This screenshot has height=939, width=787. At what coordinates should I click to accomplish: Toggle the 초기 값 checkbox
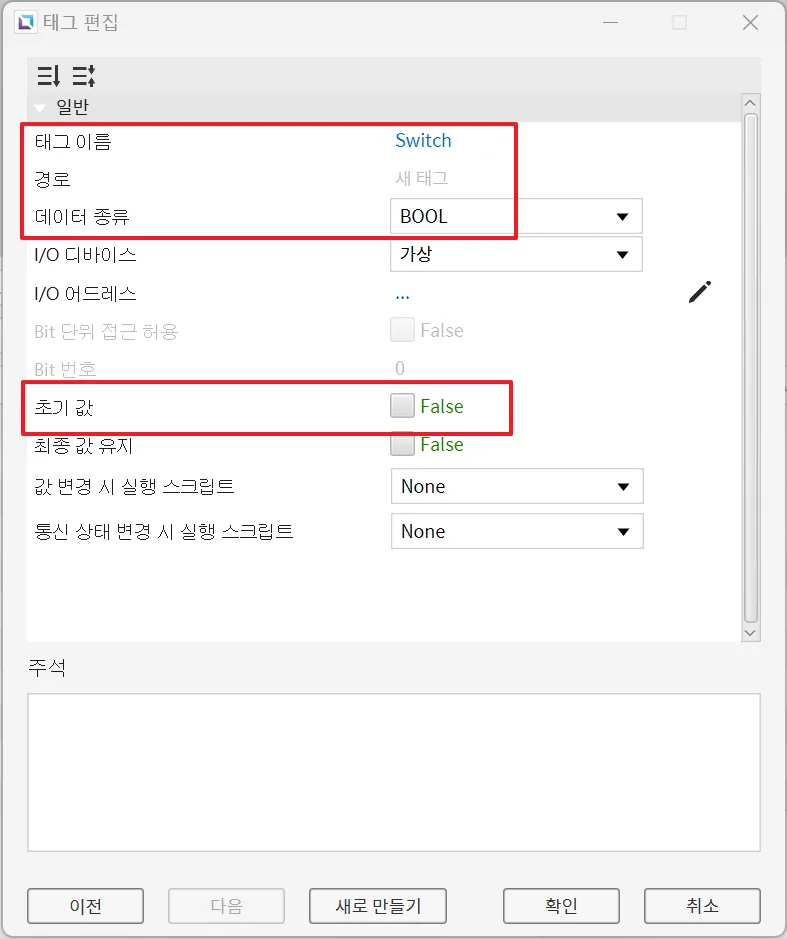click(x=402, y=406)
